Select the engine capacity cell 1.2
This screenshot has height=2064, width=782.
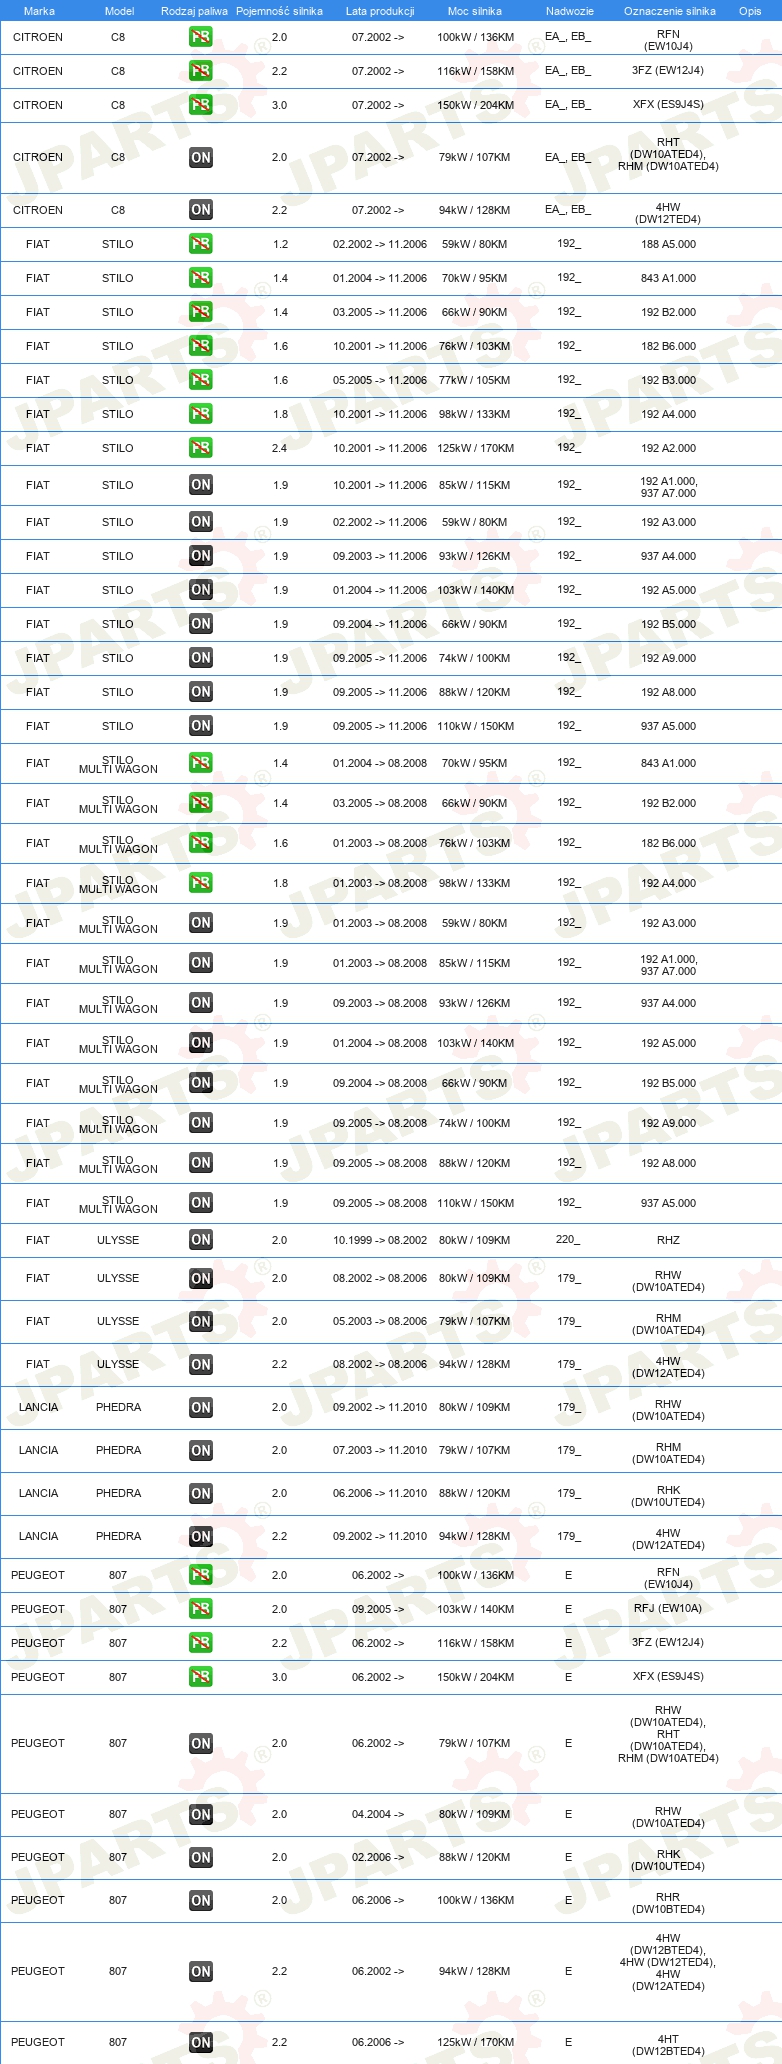click(x=279, y=244)
